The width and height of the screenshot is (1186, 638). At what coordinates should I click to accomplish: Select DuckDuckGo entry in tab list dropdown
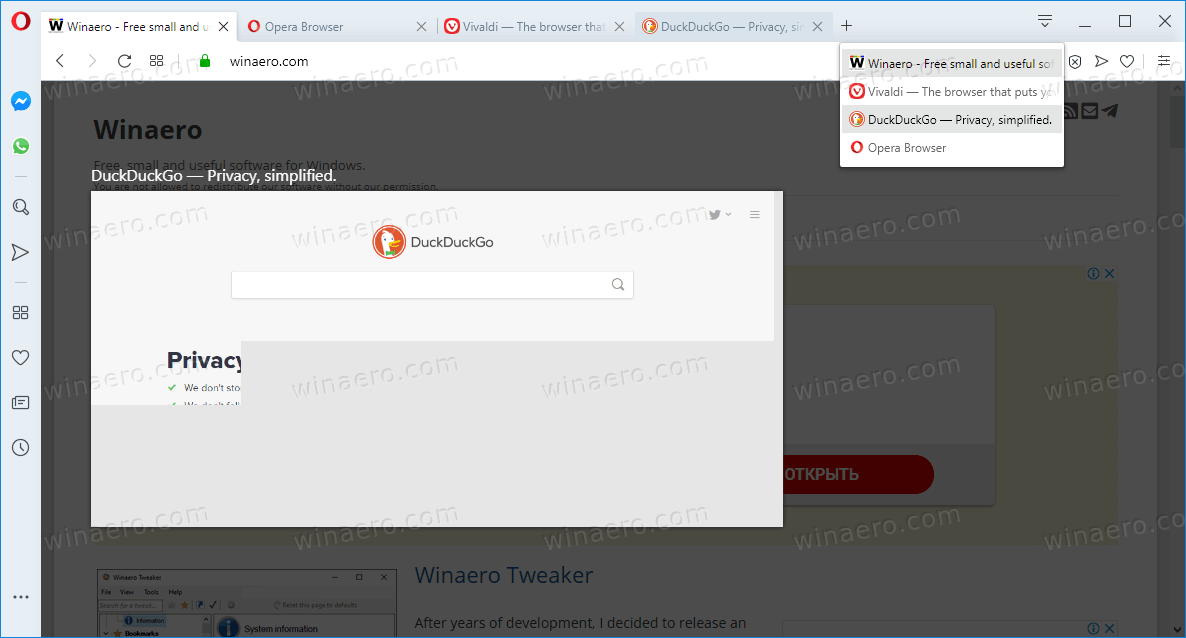(x=952, y=120)
